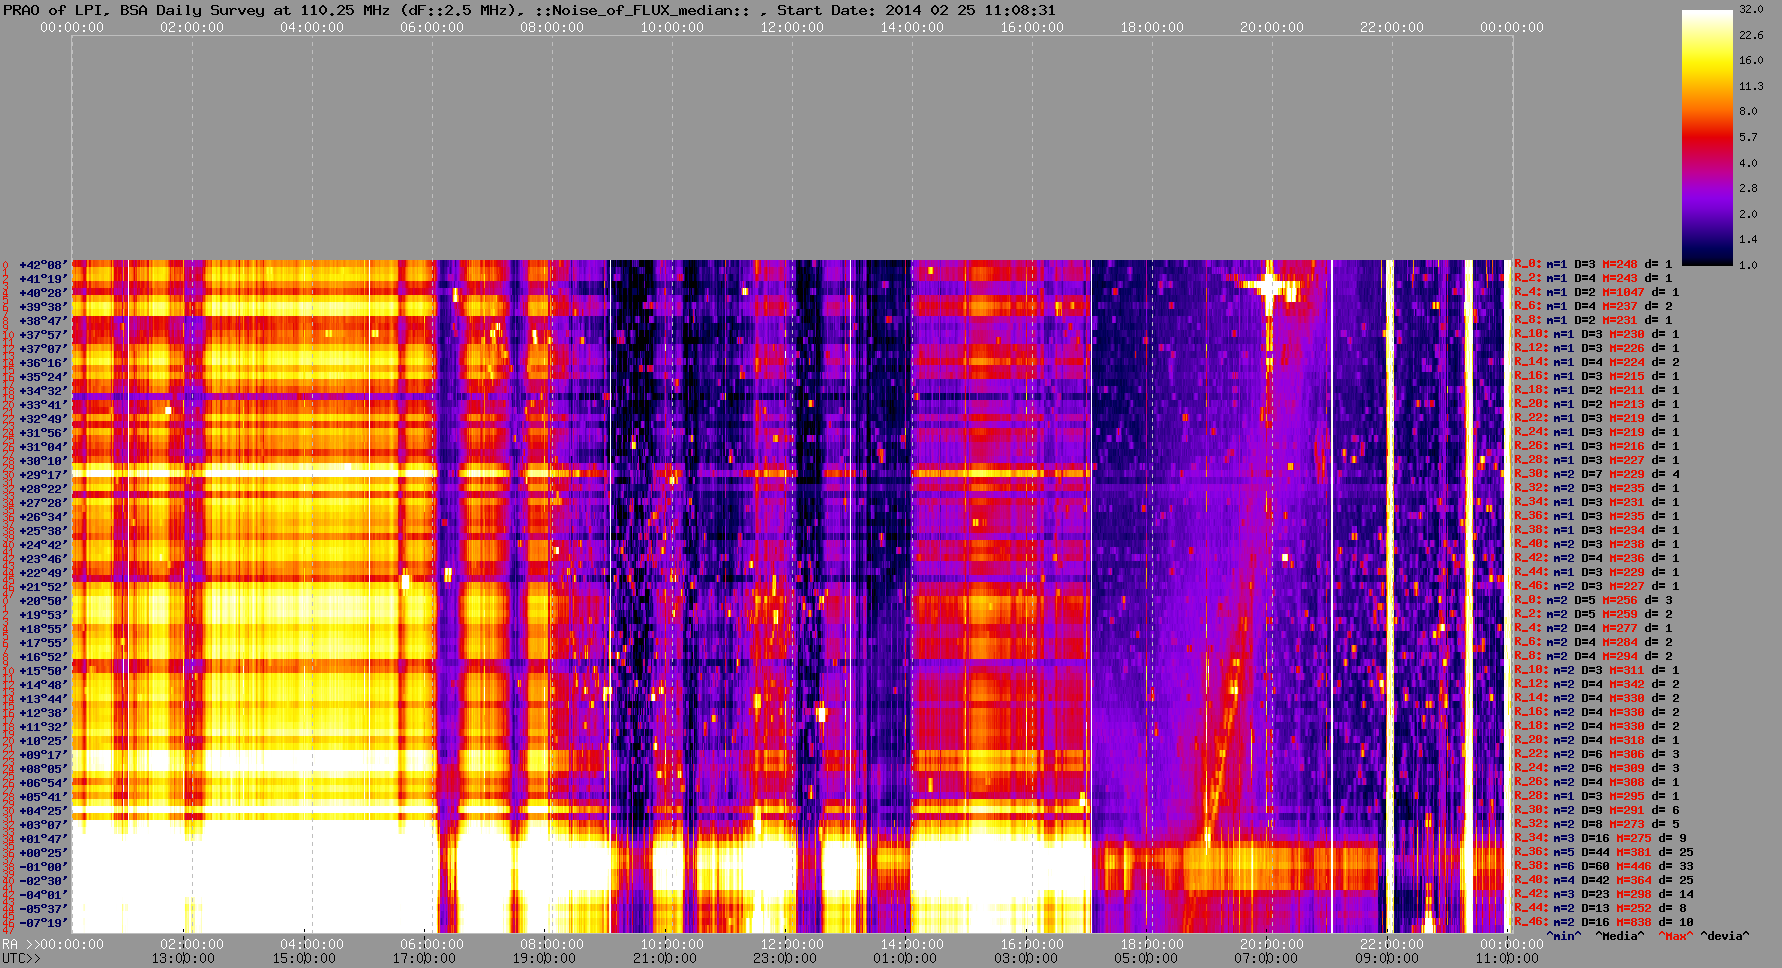Click '06:00:00' on the top time axis
Screen dimensions: 1782x968
(x=432, y=27)
